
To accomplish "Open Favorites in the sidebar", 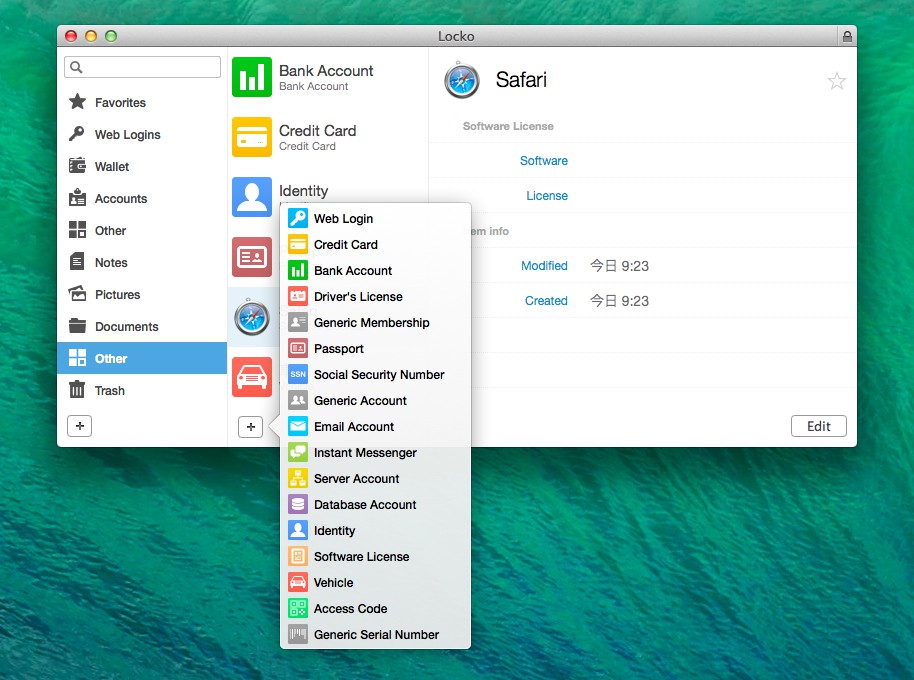I will [142, 102].
